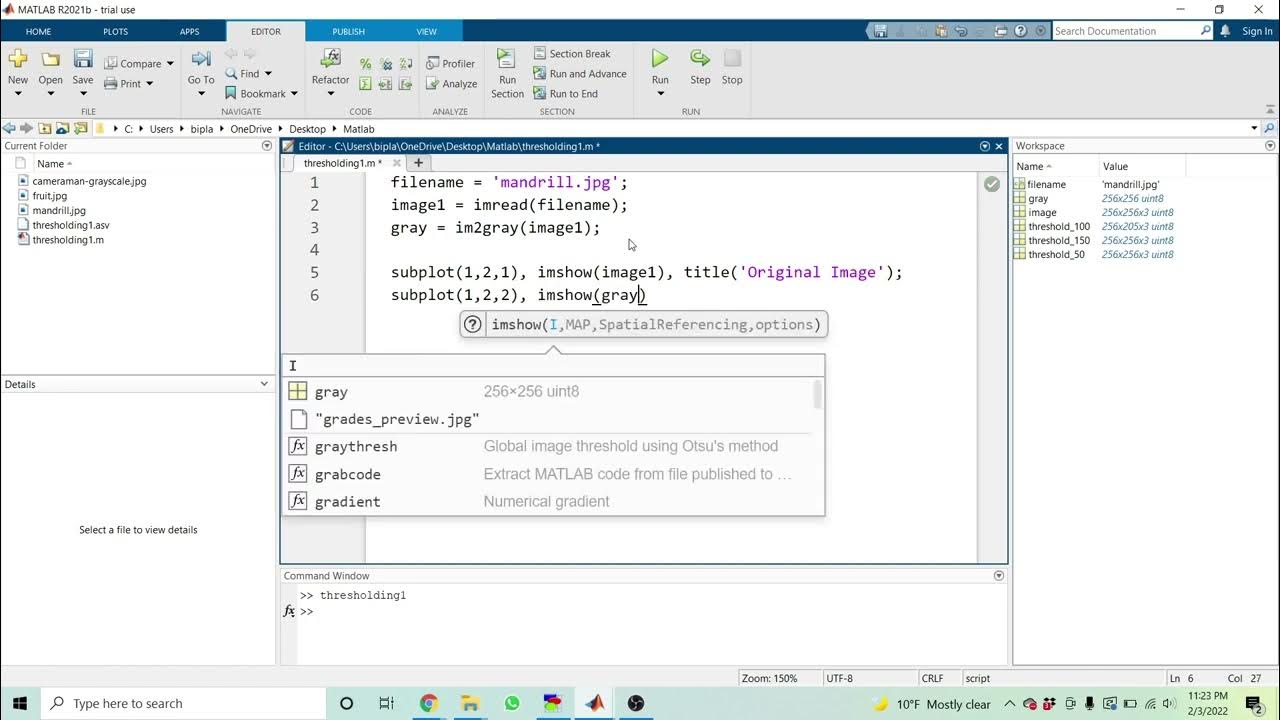Select mandrill.jpg in Current Folder

tap(59, 211)
